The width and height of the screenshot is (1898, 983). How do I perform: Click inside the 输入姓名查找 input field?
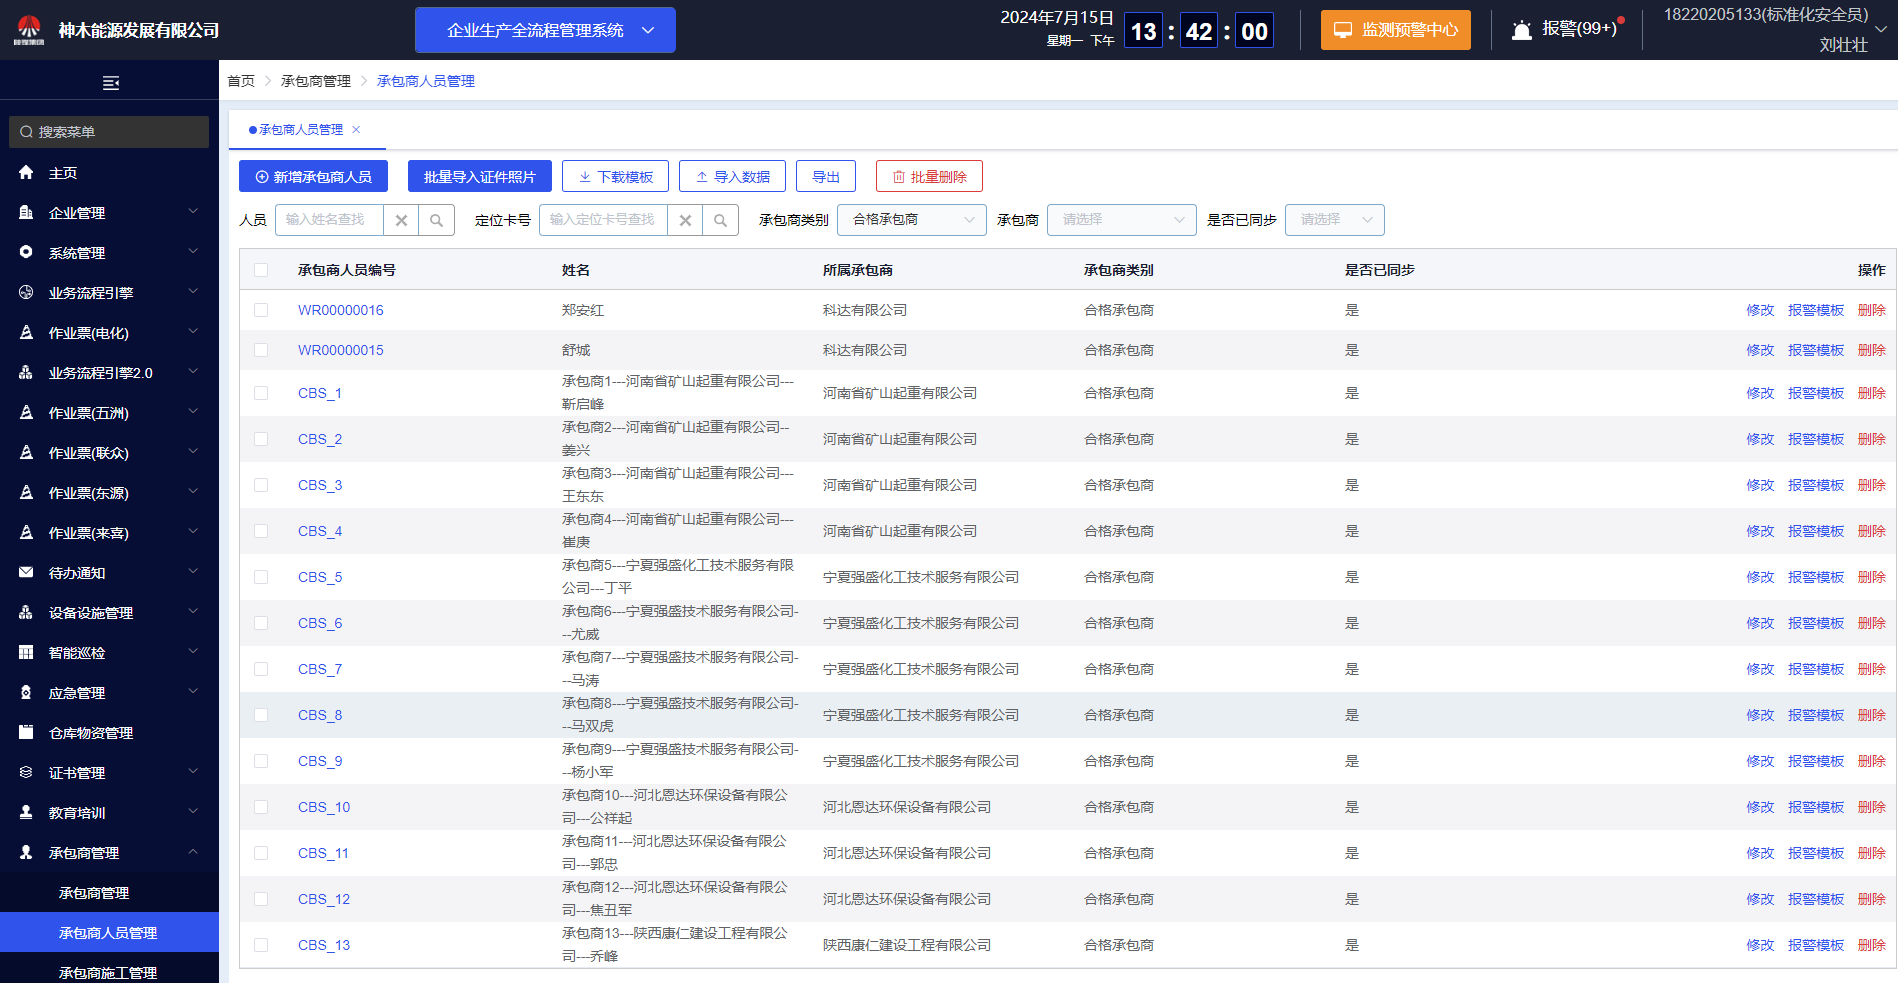[x=328, y=219]
